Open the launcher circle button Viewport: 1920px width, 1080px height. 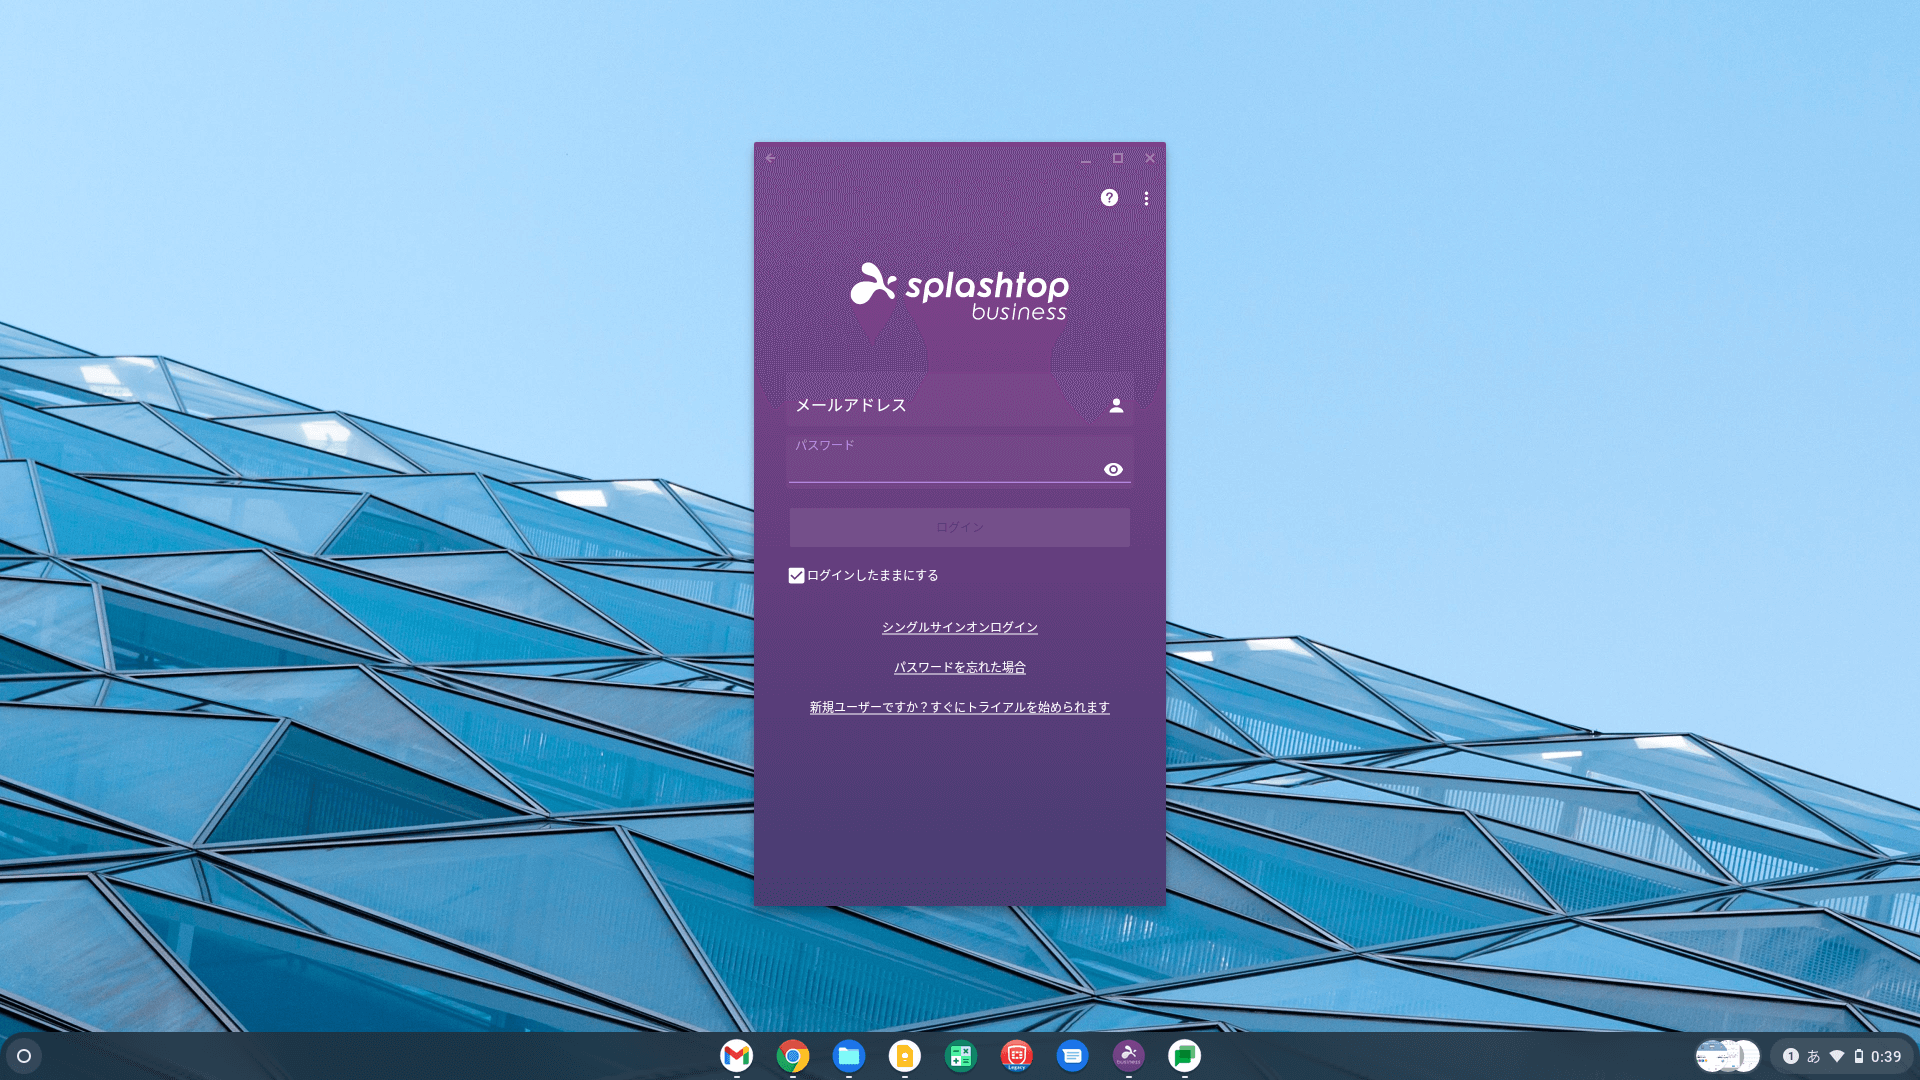click(x=24, y=1056)
